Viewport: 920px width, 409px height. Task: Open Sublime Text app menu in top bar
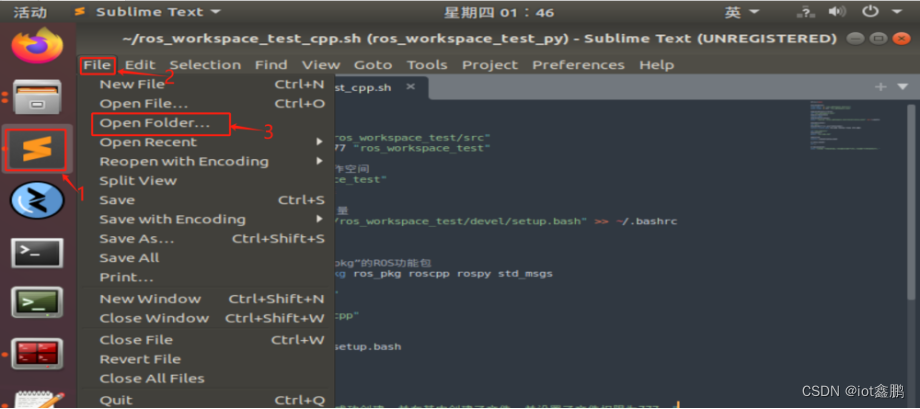[148, 12]
